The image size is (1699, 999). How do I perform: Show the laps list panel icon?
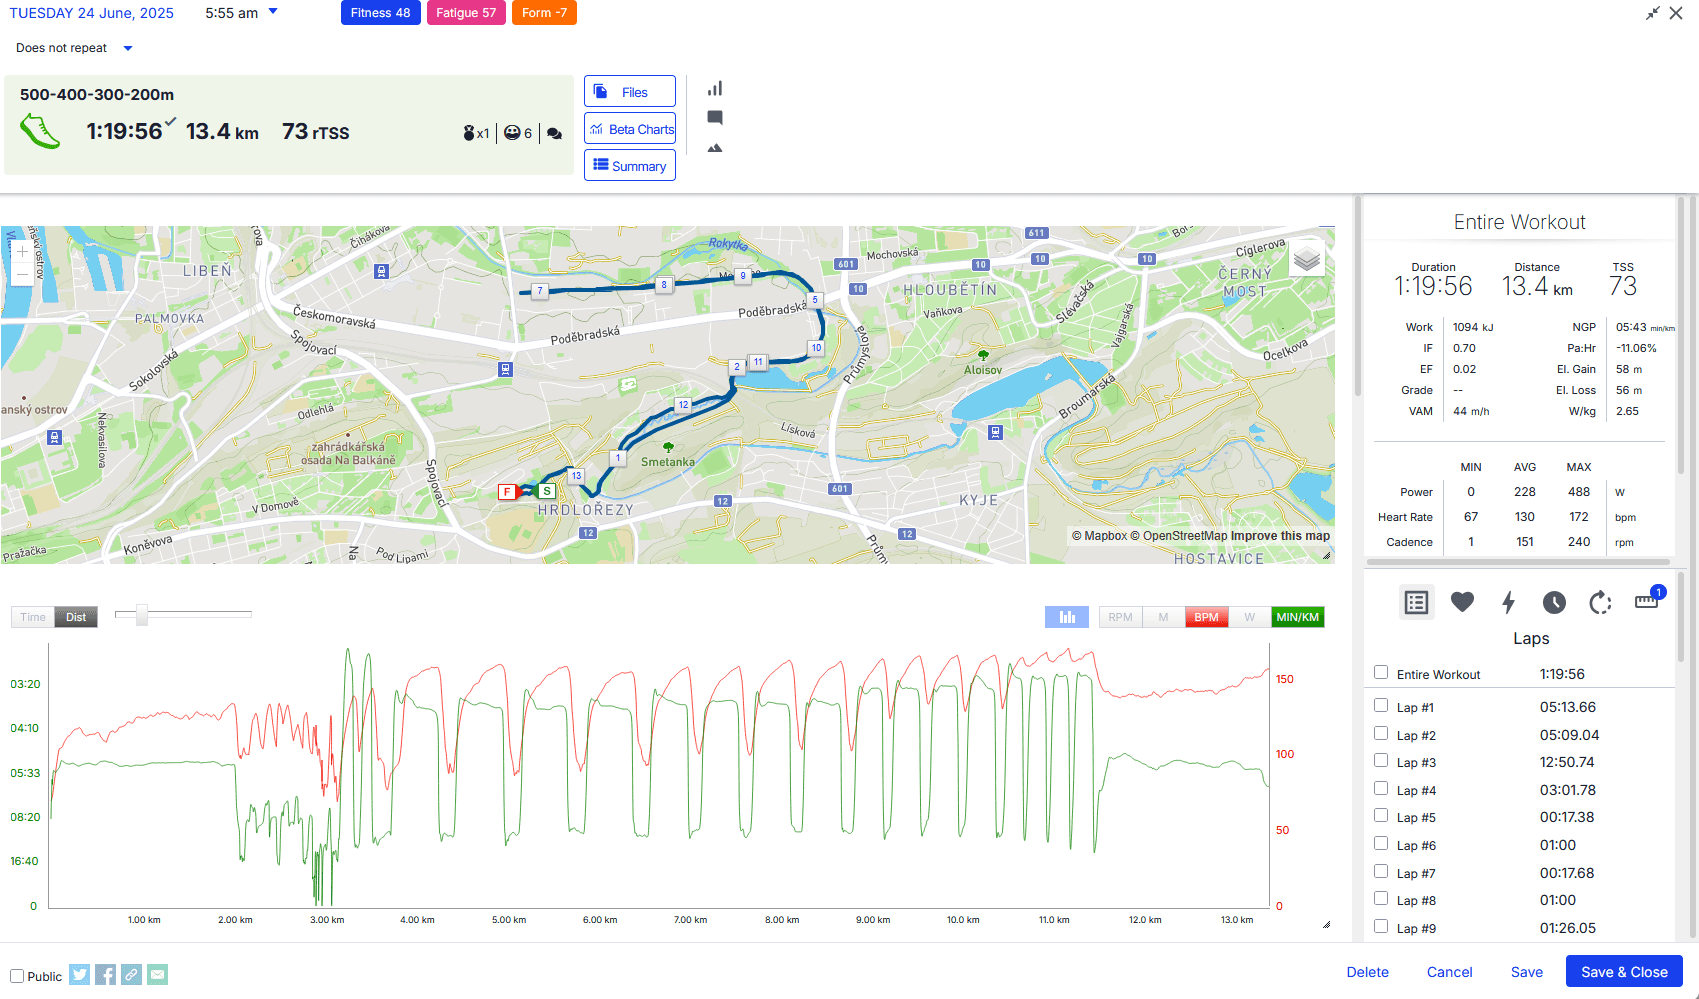pos(1416,602)
